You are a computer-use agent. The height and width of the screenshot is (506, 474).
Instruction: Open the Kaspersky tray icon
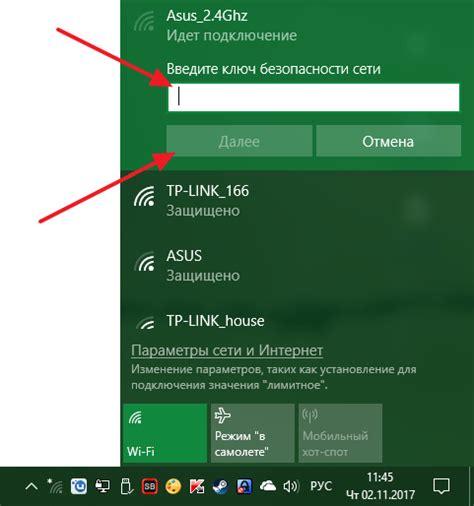(x=197, y=487)
